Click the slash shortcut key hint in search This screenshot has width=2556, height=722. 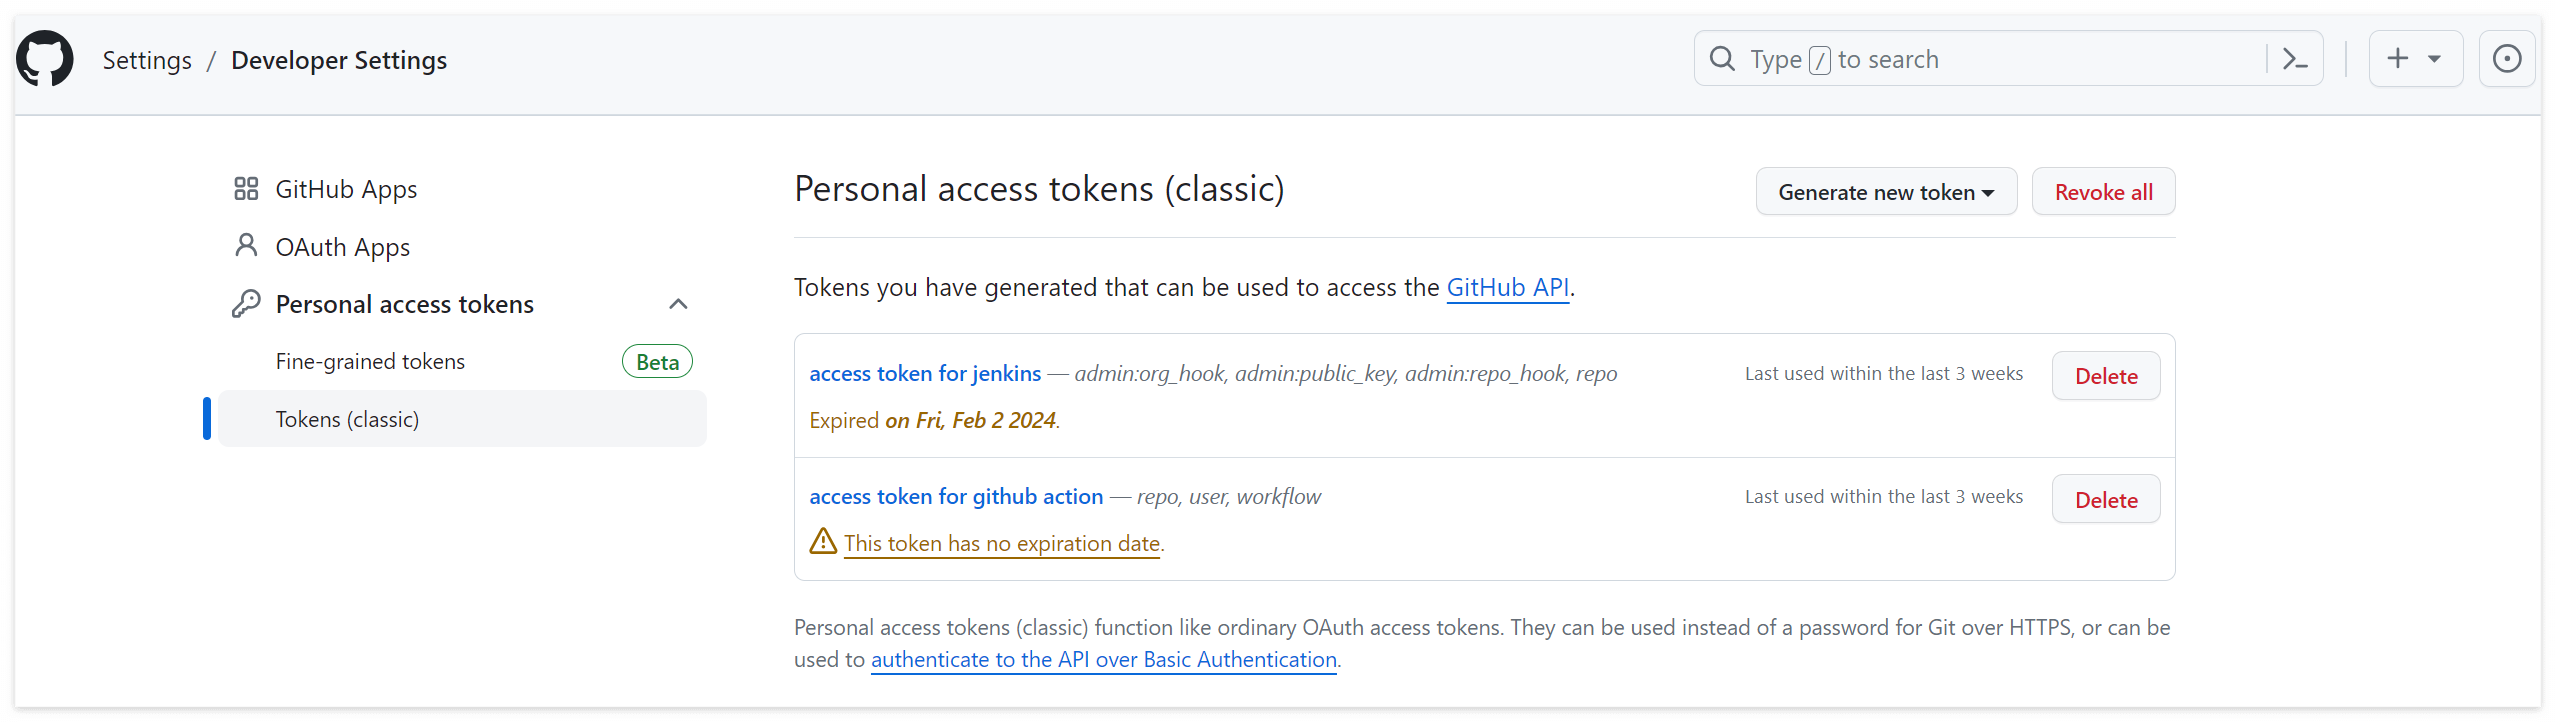[1820, 60]
